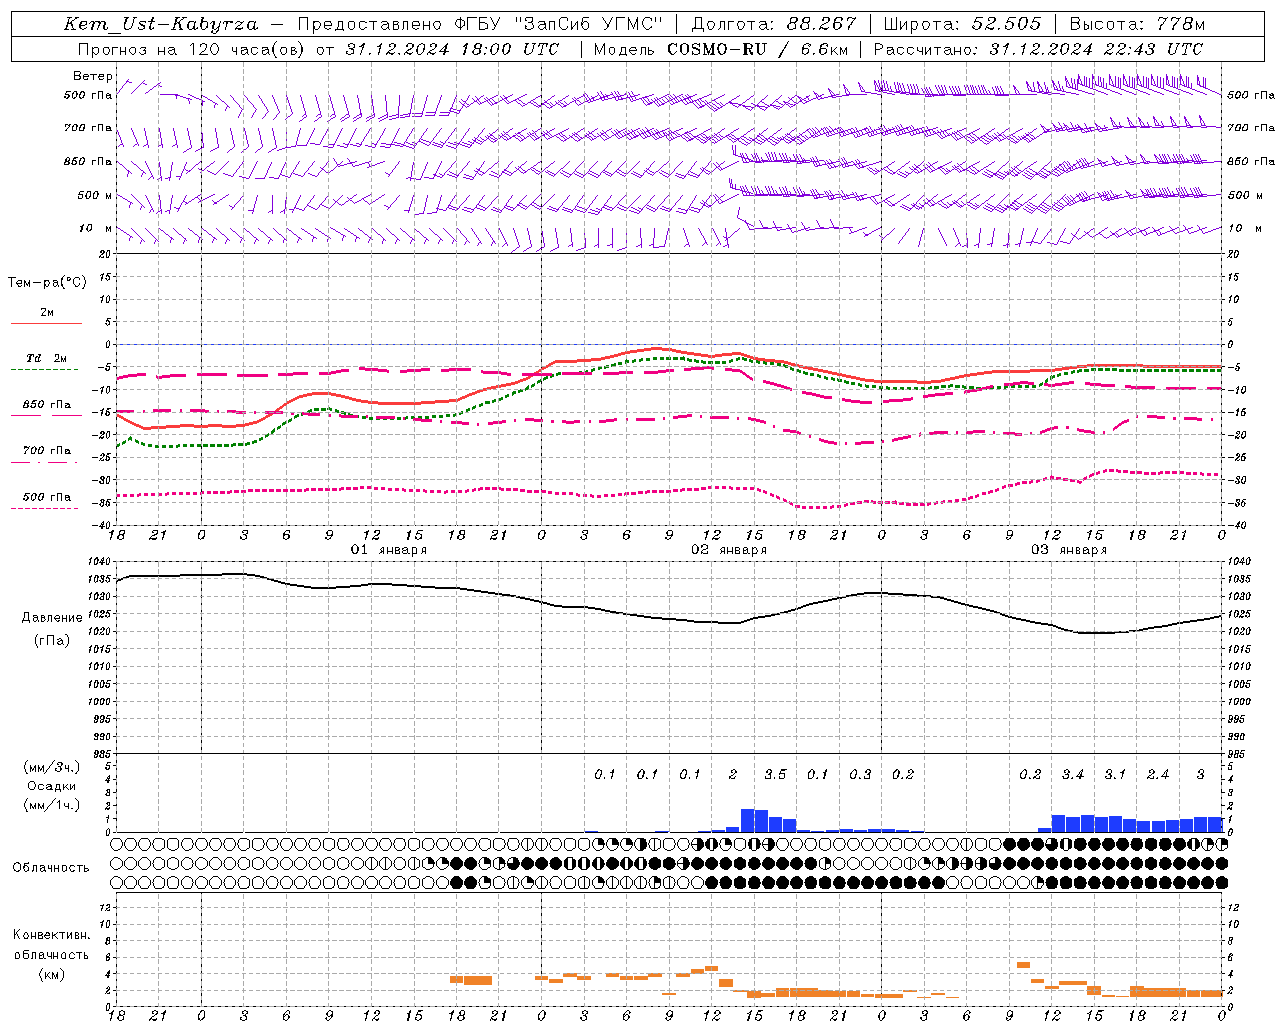Click the computed time 31.12.2024 22:43 UTC

[1095, 49]
